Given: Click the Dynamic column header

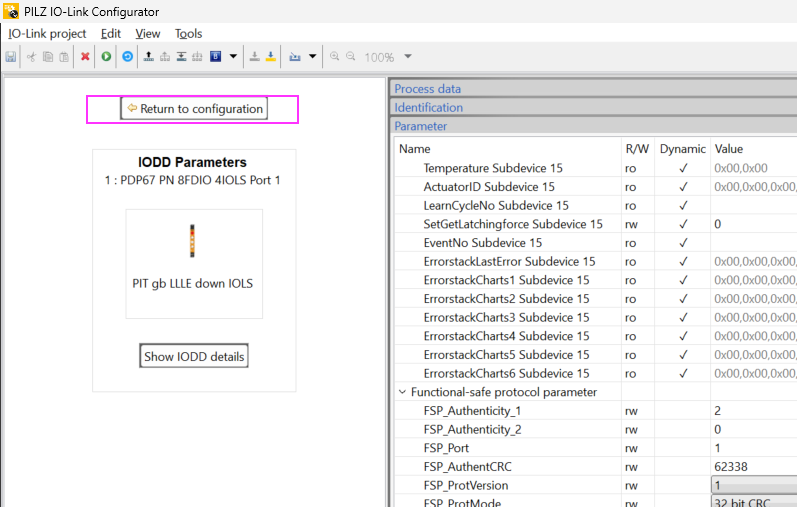Looking at the screenshot, I should pos(682,148).
